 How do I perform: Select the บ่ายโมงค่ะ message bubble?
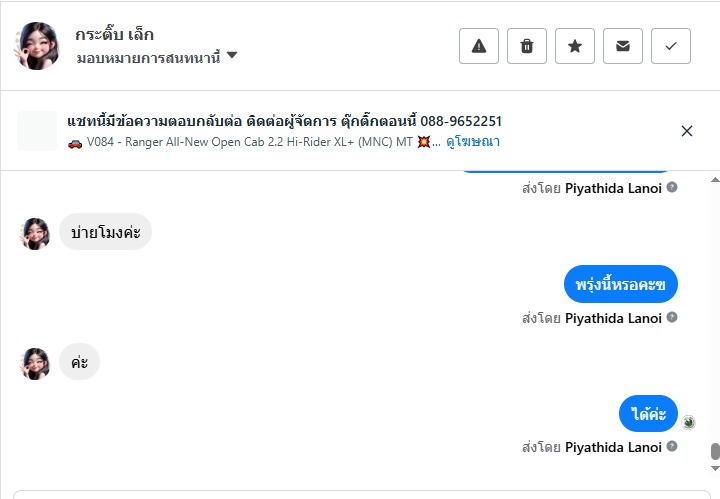[x=105, y=232]
